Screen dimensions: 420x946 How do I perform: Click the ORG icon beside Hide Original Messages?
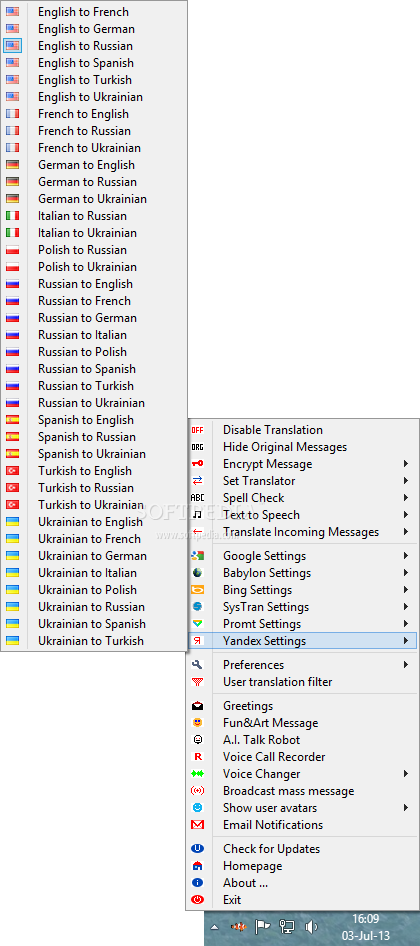tap(197, 447)
